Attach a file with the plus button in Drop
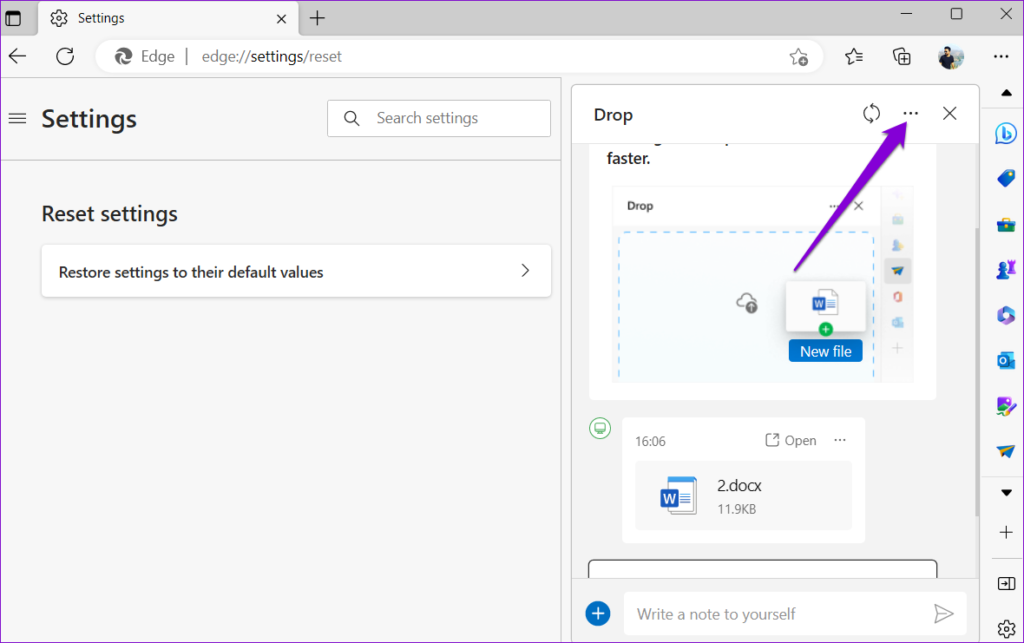This screenshot has height=643, width=1024. coord(598,613)
